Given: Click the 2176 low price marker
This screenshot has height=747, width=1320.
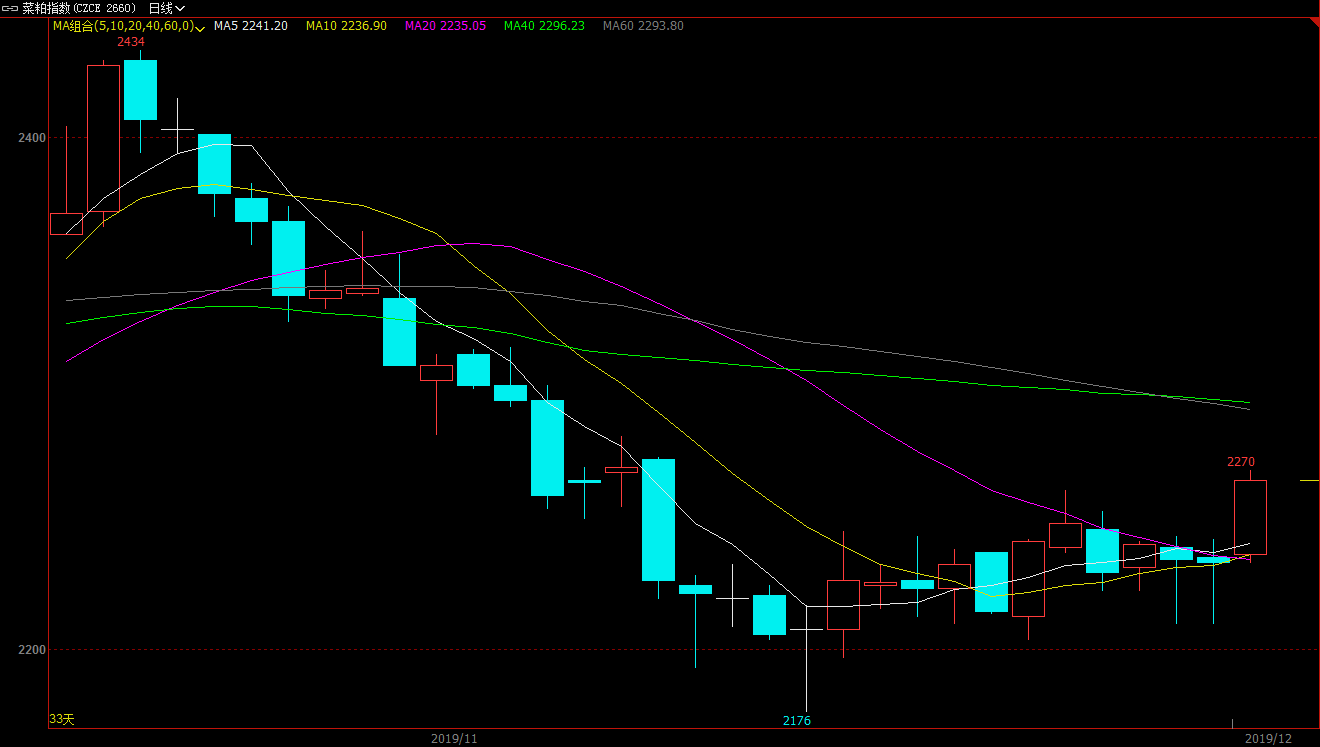Looking at the screenshot, I should (797, 721).
